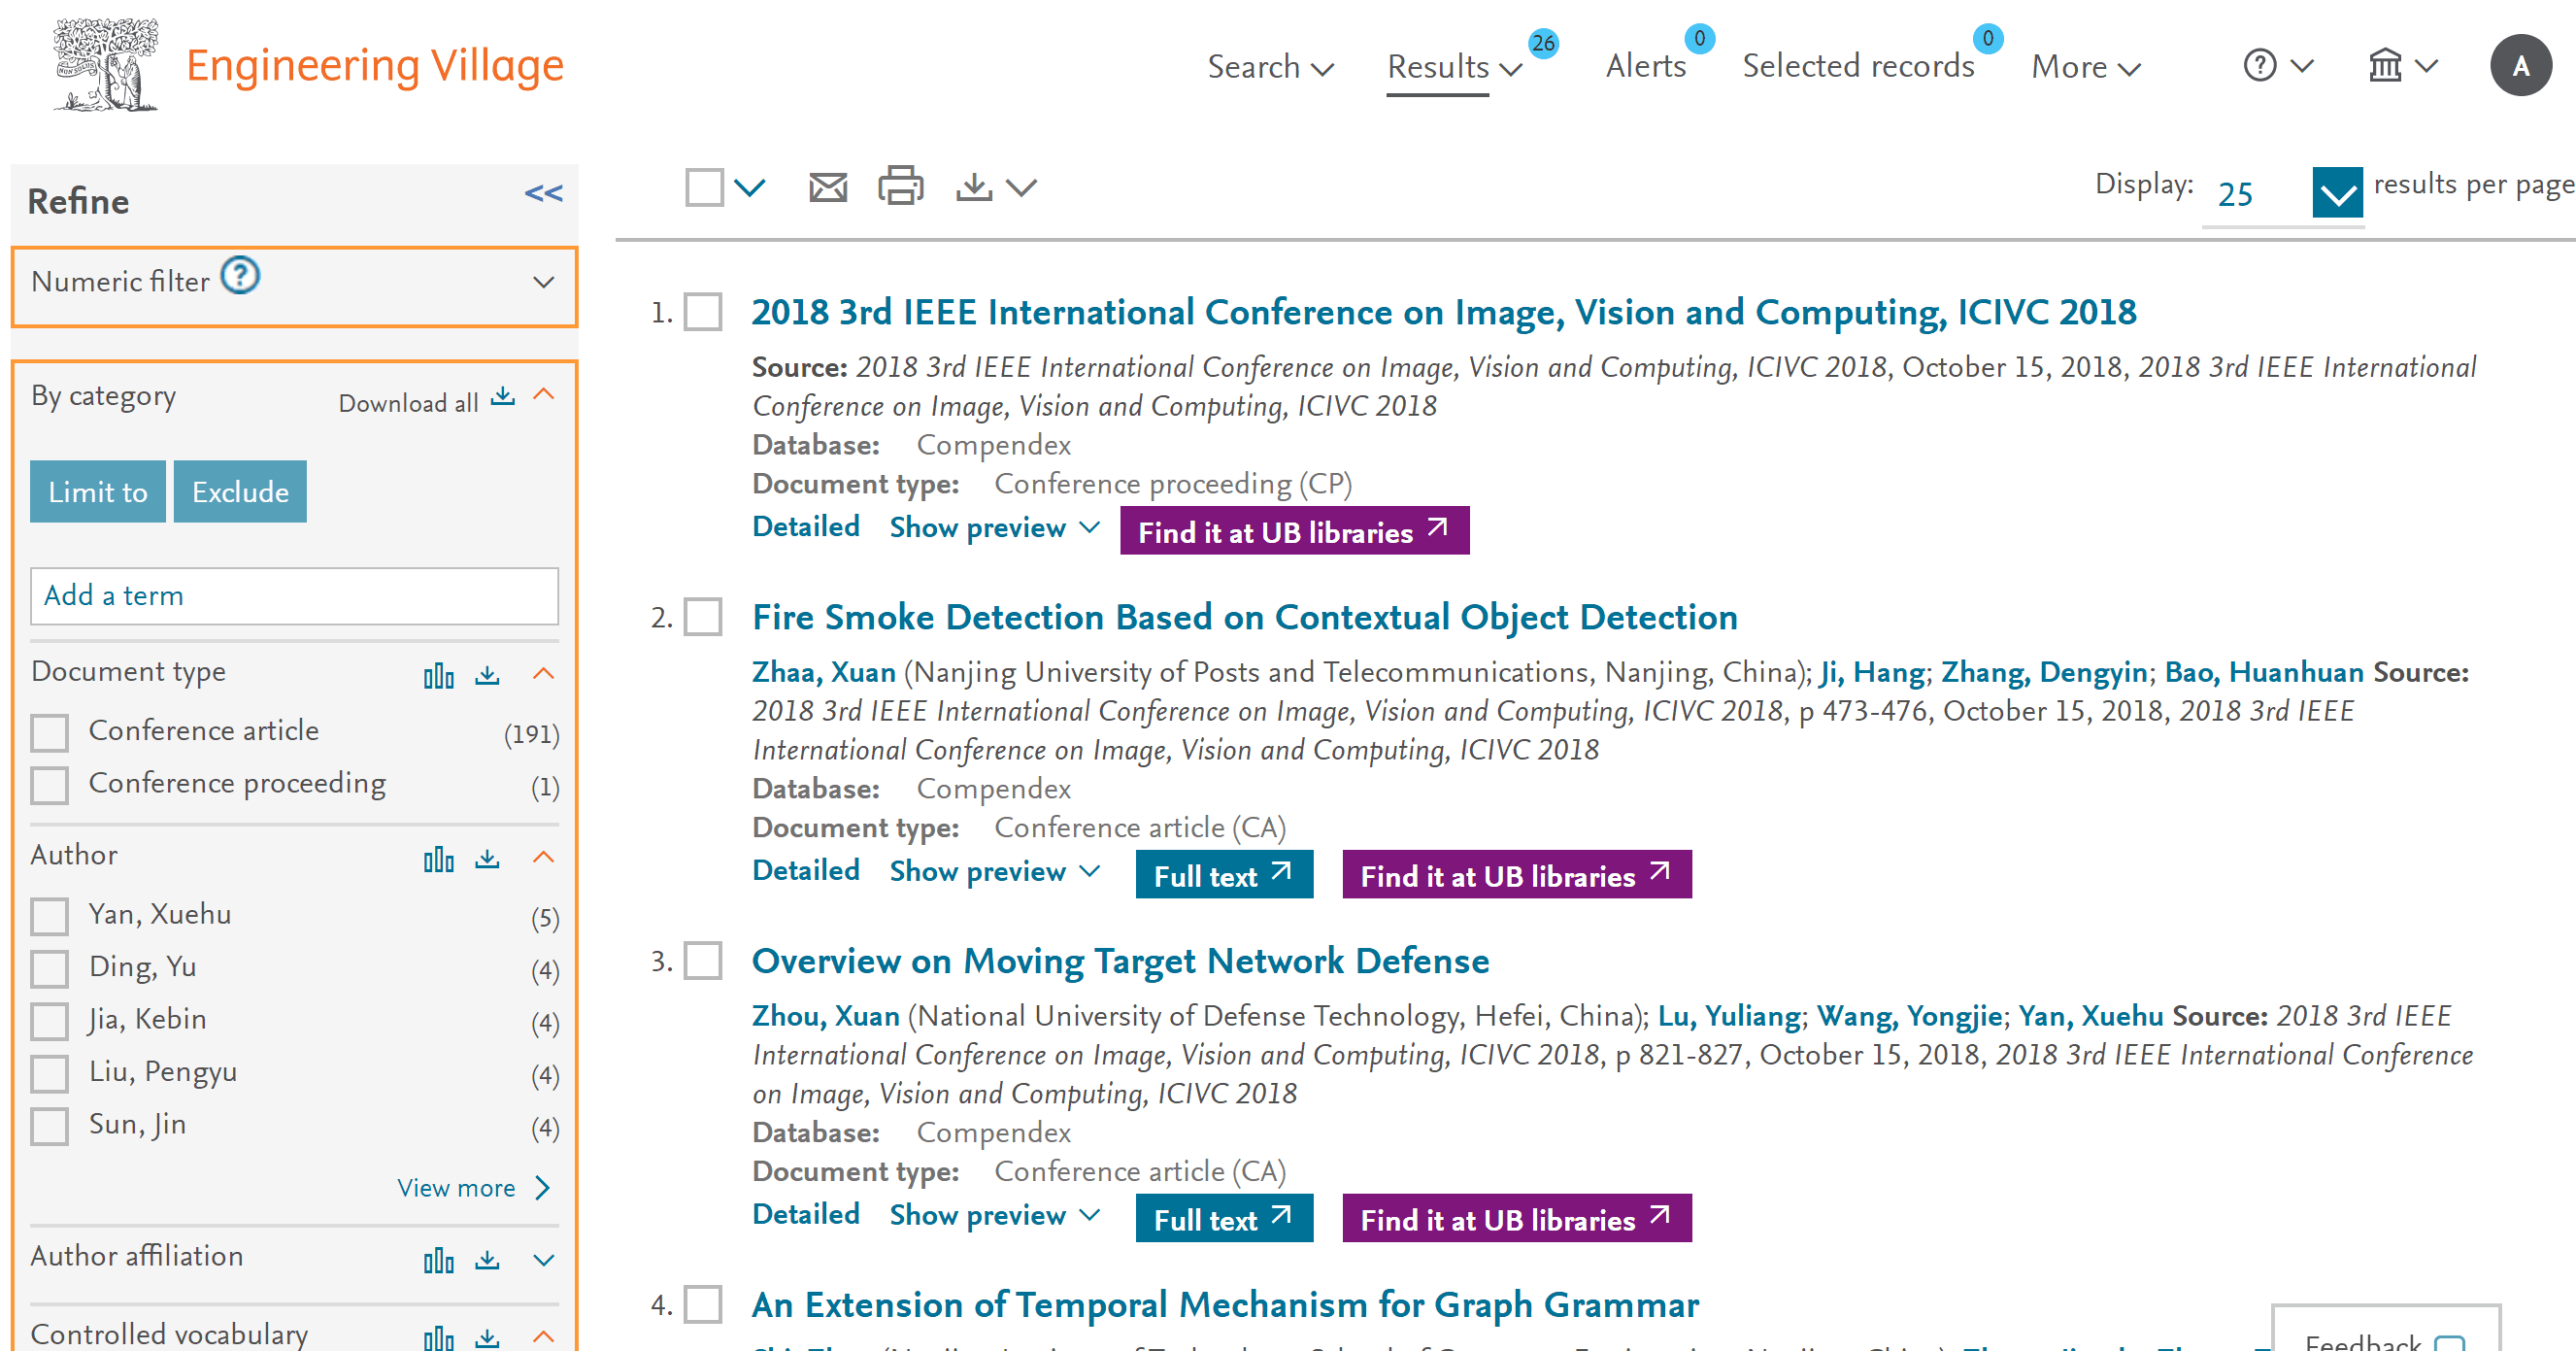Tick the select-all results checkbox
The width and height of the screenshot is (2576, 1351).
[x=704, y=187]
